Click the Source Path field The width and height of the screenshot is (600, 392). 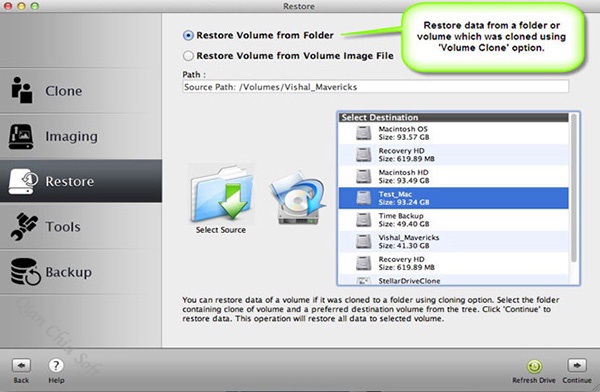tap(375, 87)
